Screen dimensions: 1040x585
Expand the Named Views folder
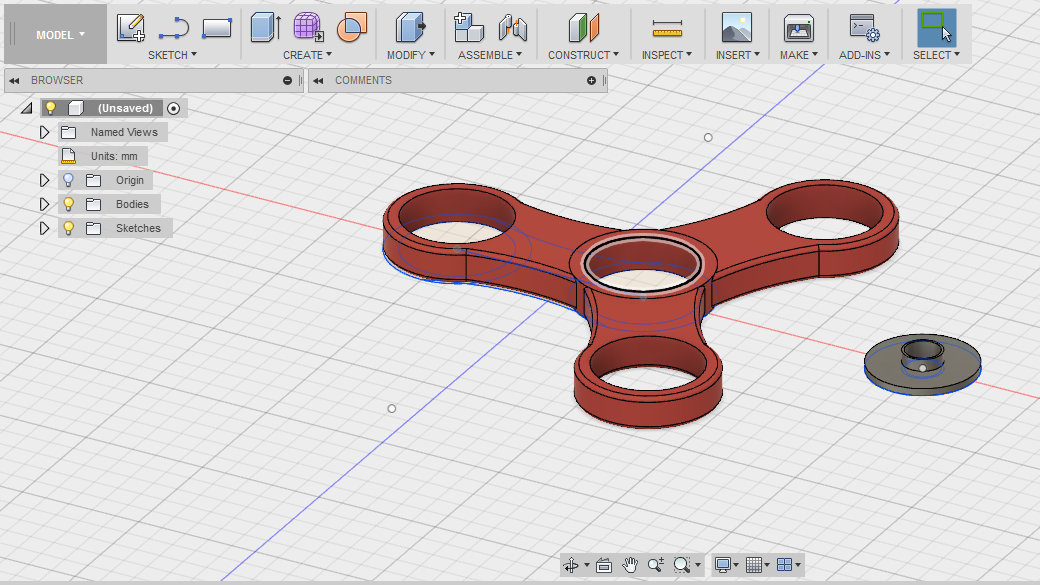pos(44,132)
